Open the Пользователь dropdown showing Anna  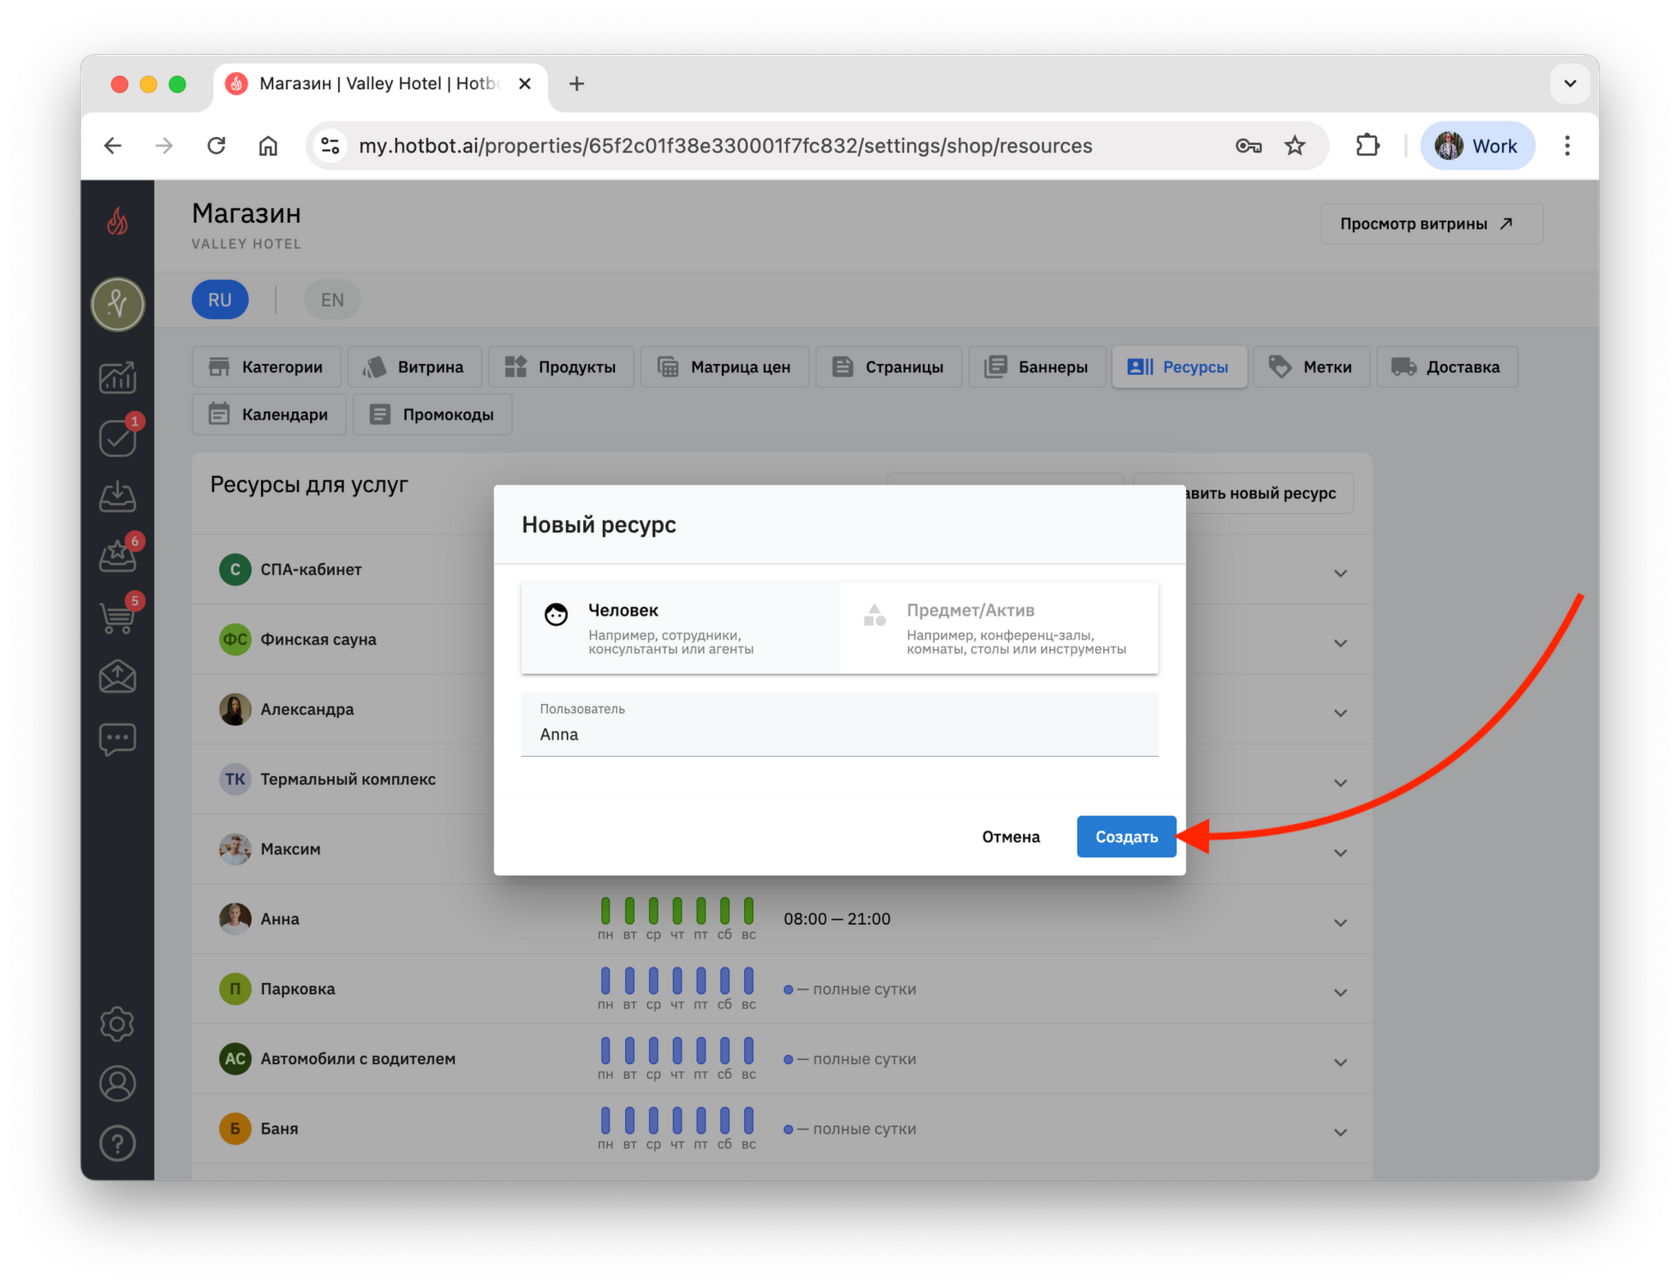pyautogui.click(x=840, y=724)
